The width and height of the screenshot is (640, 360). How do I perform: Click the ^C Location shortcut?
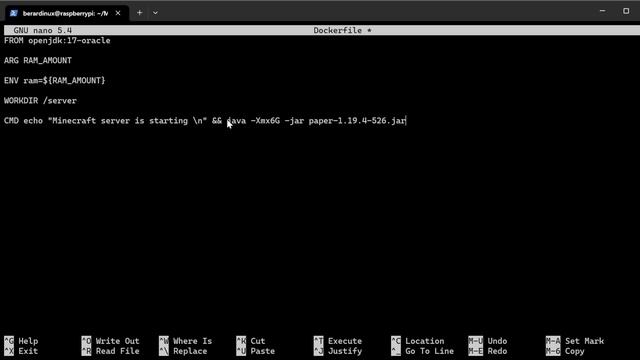point(418,341)
